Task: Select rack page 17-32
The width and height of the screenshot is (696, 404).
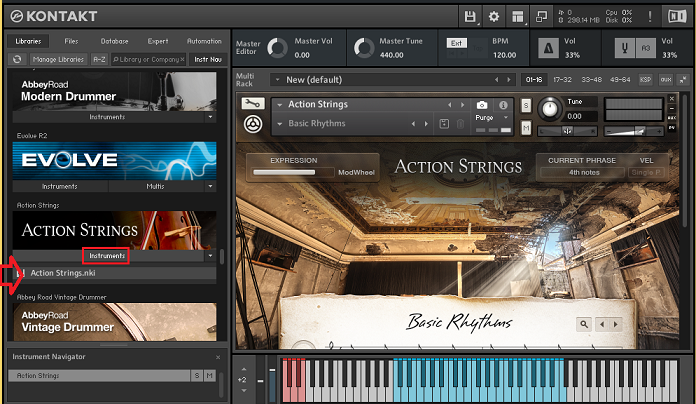Action: pyautogui.click(x=562, y=80)
